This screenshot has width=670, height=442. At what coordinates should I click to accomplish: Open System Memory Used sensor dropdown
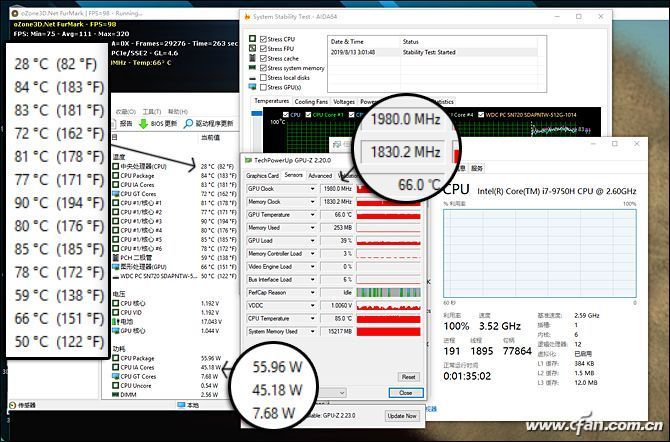coord(313,331)
